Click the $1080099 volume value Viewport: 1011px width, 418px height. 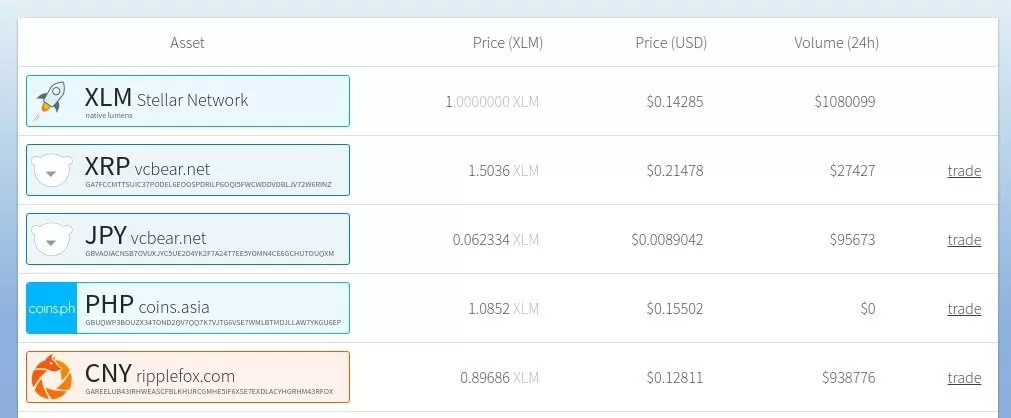845,102
